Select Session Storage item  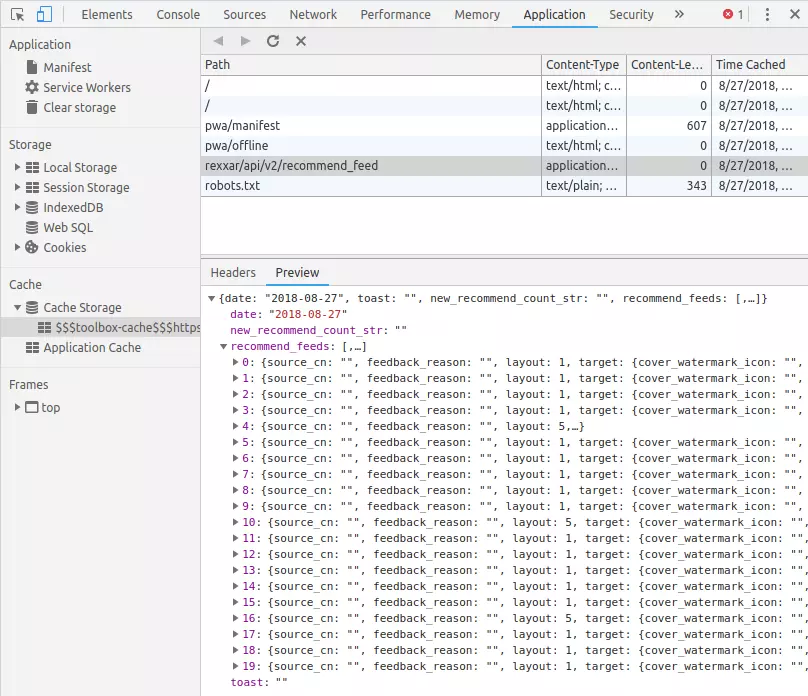click(86, 188)
